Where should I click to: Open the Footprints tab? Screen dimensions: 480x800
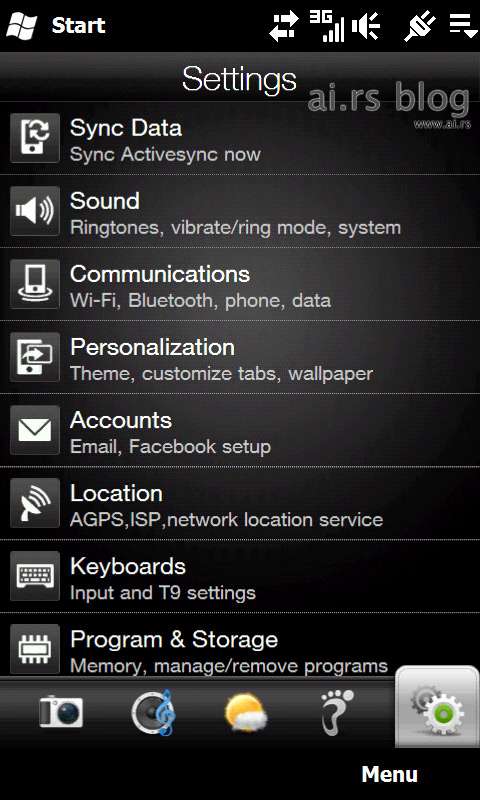click(x=337, y=713)
